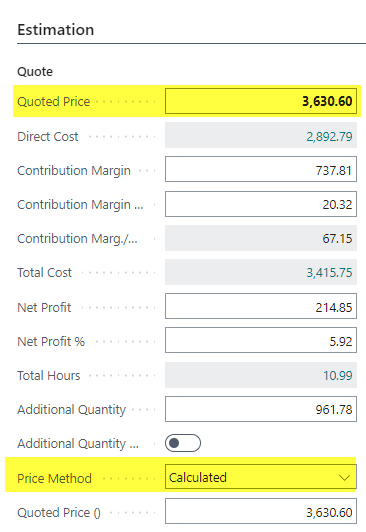Toggle the Additional Quantity switch
The width and height of the screenshot is (366, 532).
click(183, 443)
